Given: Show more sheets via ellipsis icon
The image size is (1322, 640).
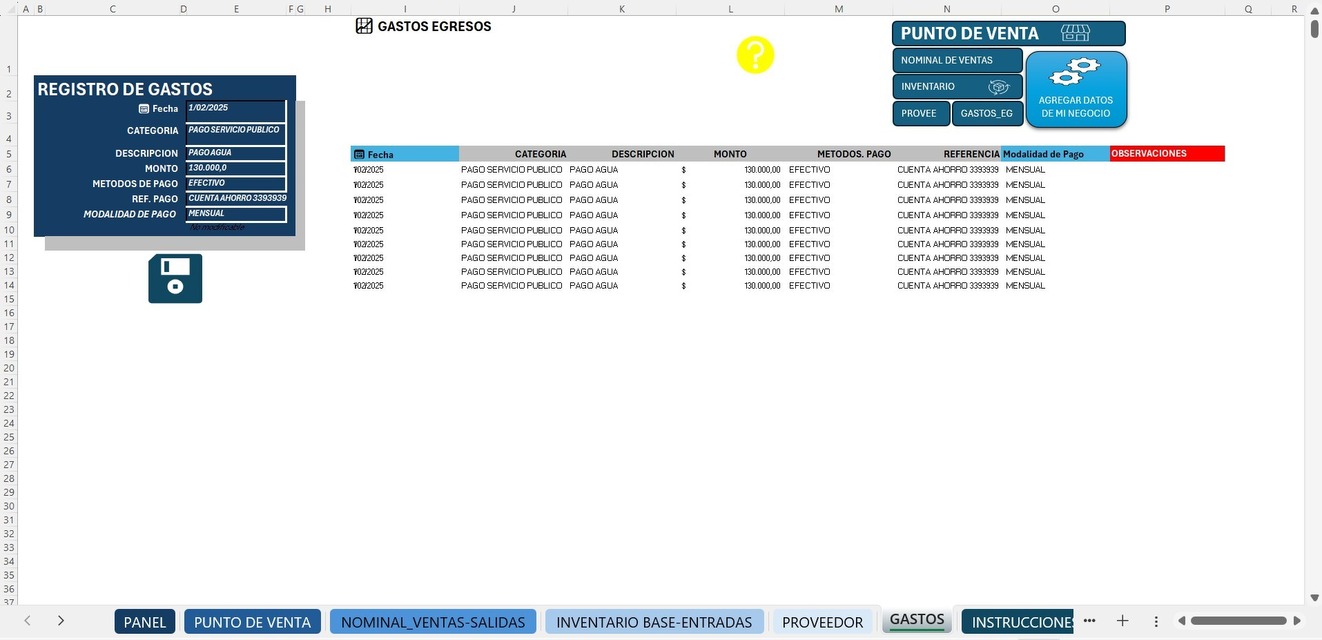Looking at the screenshot, I should pyautogui.click(x=1089, y=621).
